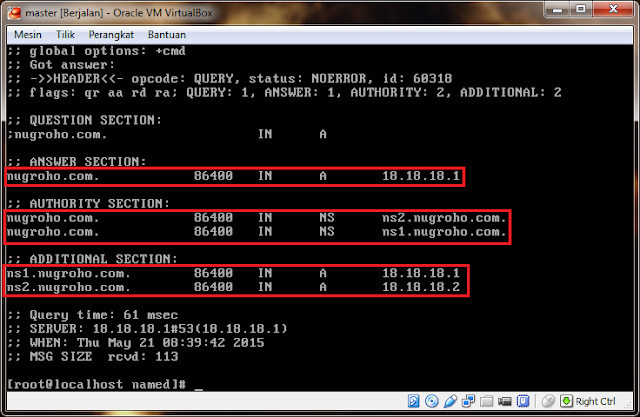Click the shared folders status icon

click(x=487, y=401)
